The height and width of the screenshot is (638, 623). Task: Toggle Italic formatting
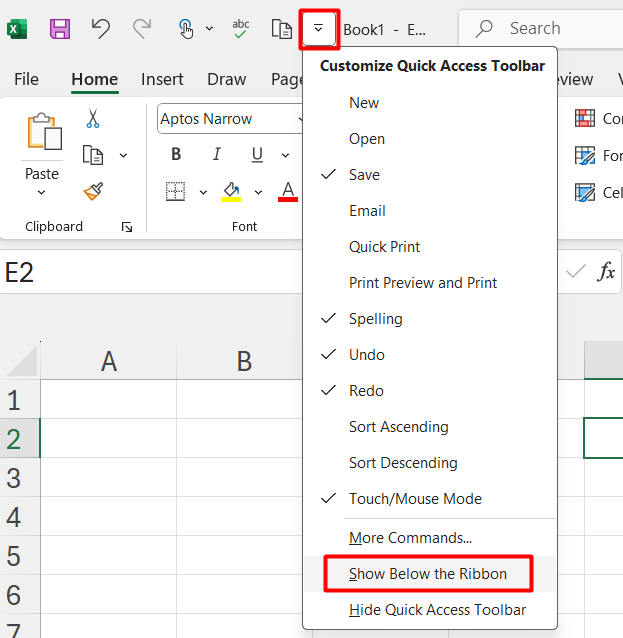[x=216, y=154]
